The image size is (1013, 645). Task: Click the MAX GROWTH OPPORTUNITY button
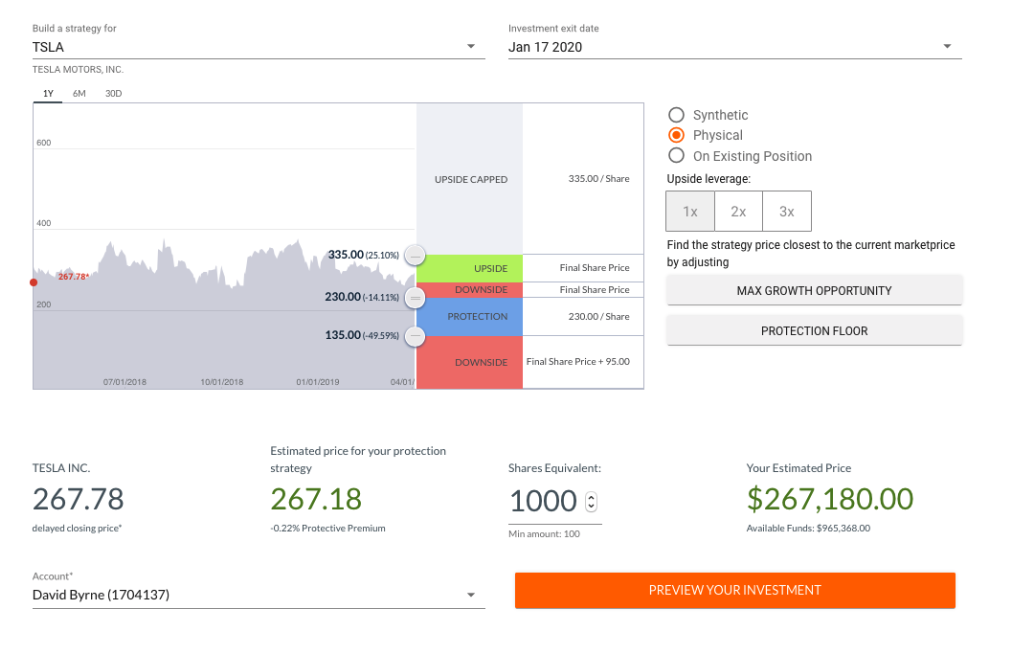click(814, 291)
